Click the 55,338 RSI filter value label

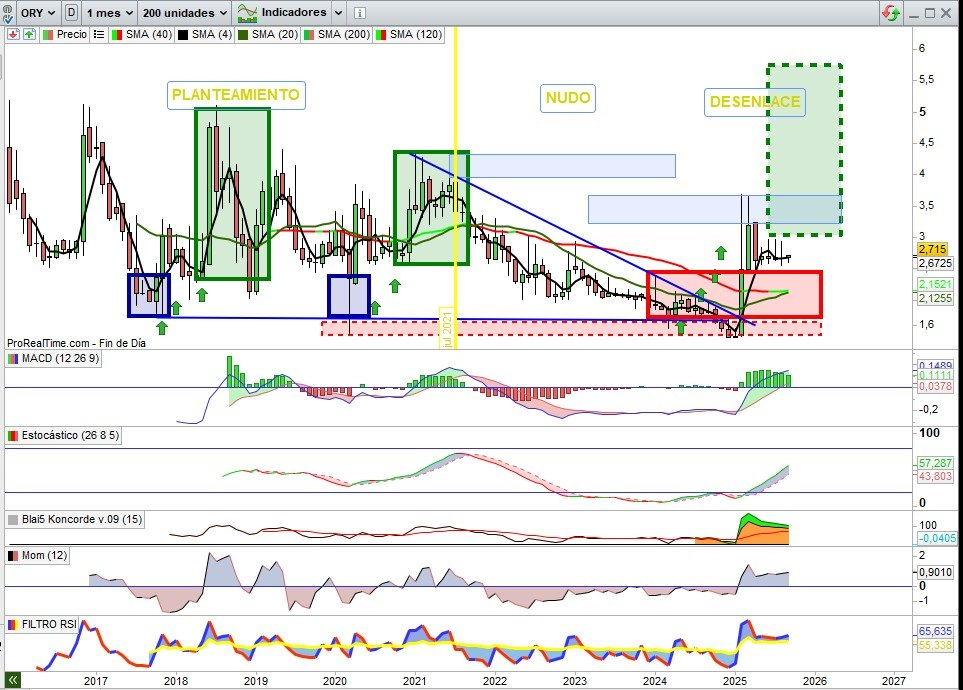pos(935,645)
